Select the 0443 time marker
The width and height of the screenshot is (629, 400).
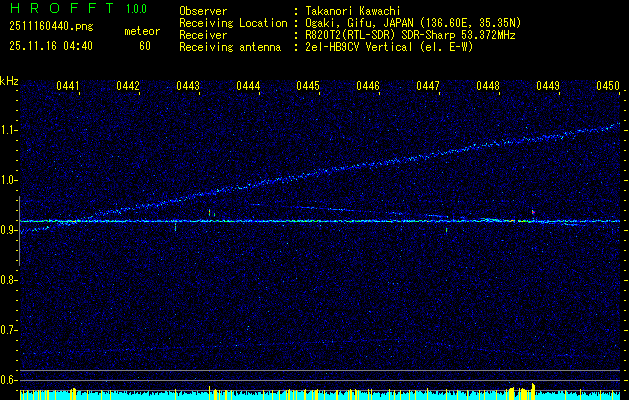point(188,87)
